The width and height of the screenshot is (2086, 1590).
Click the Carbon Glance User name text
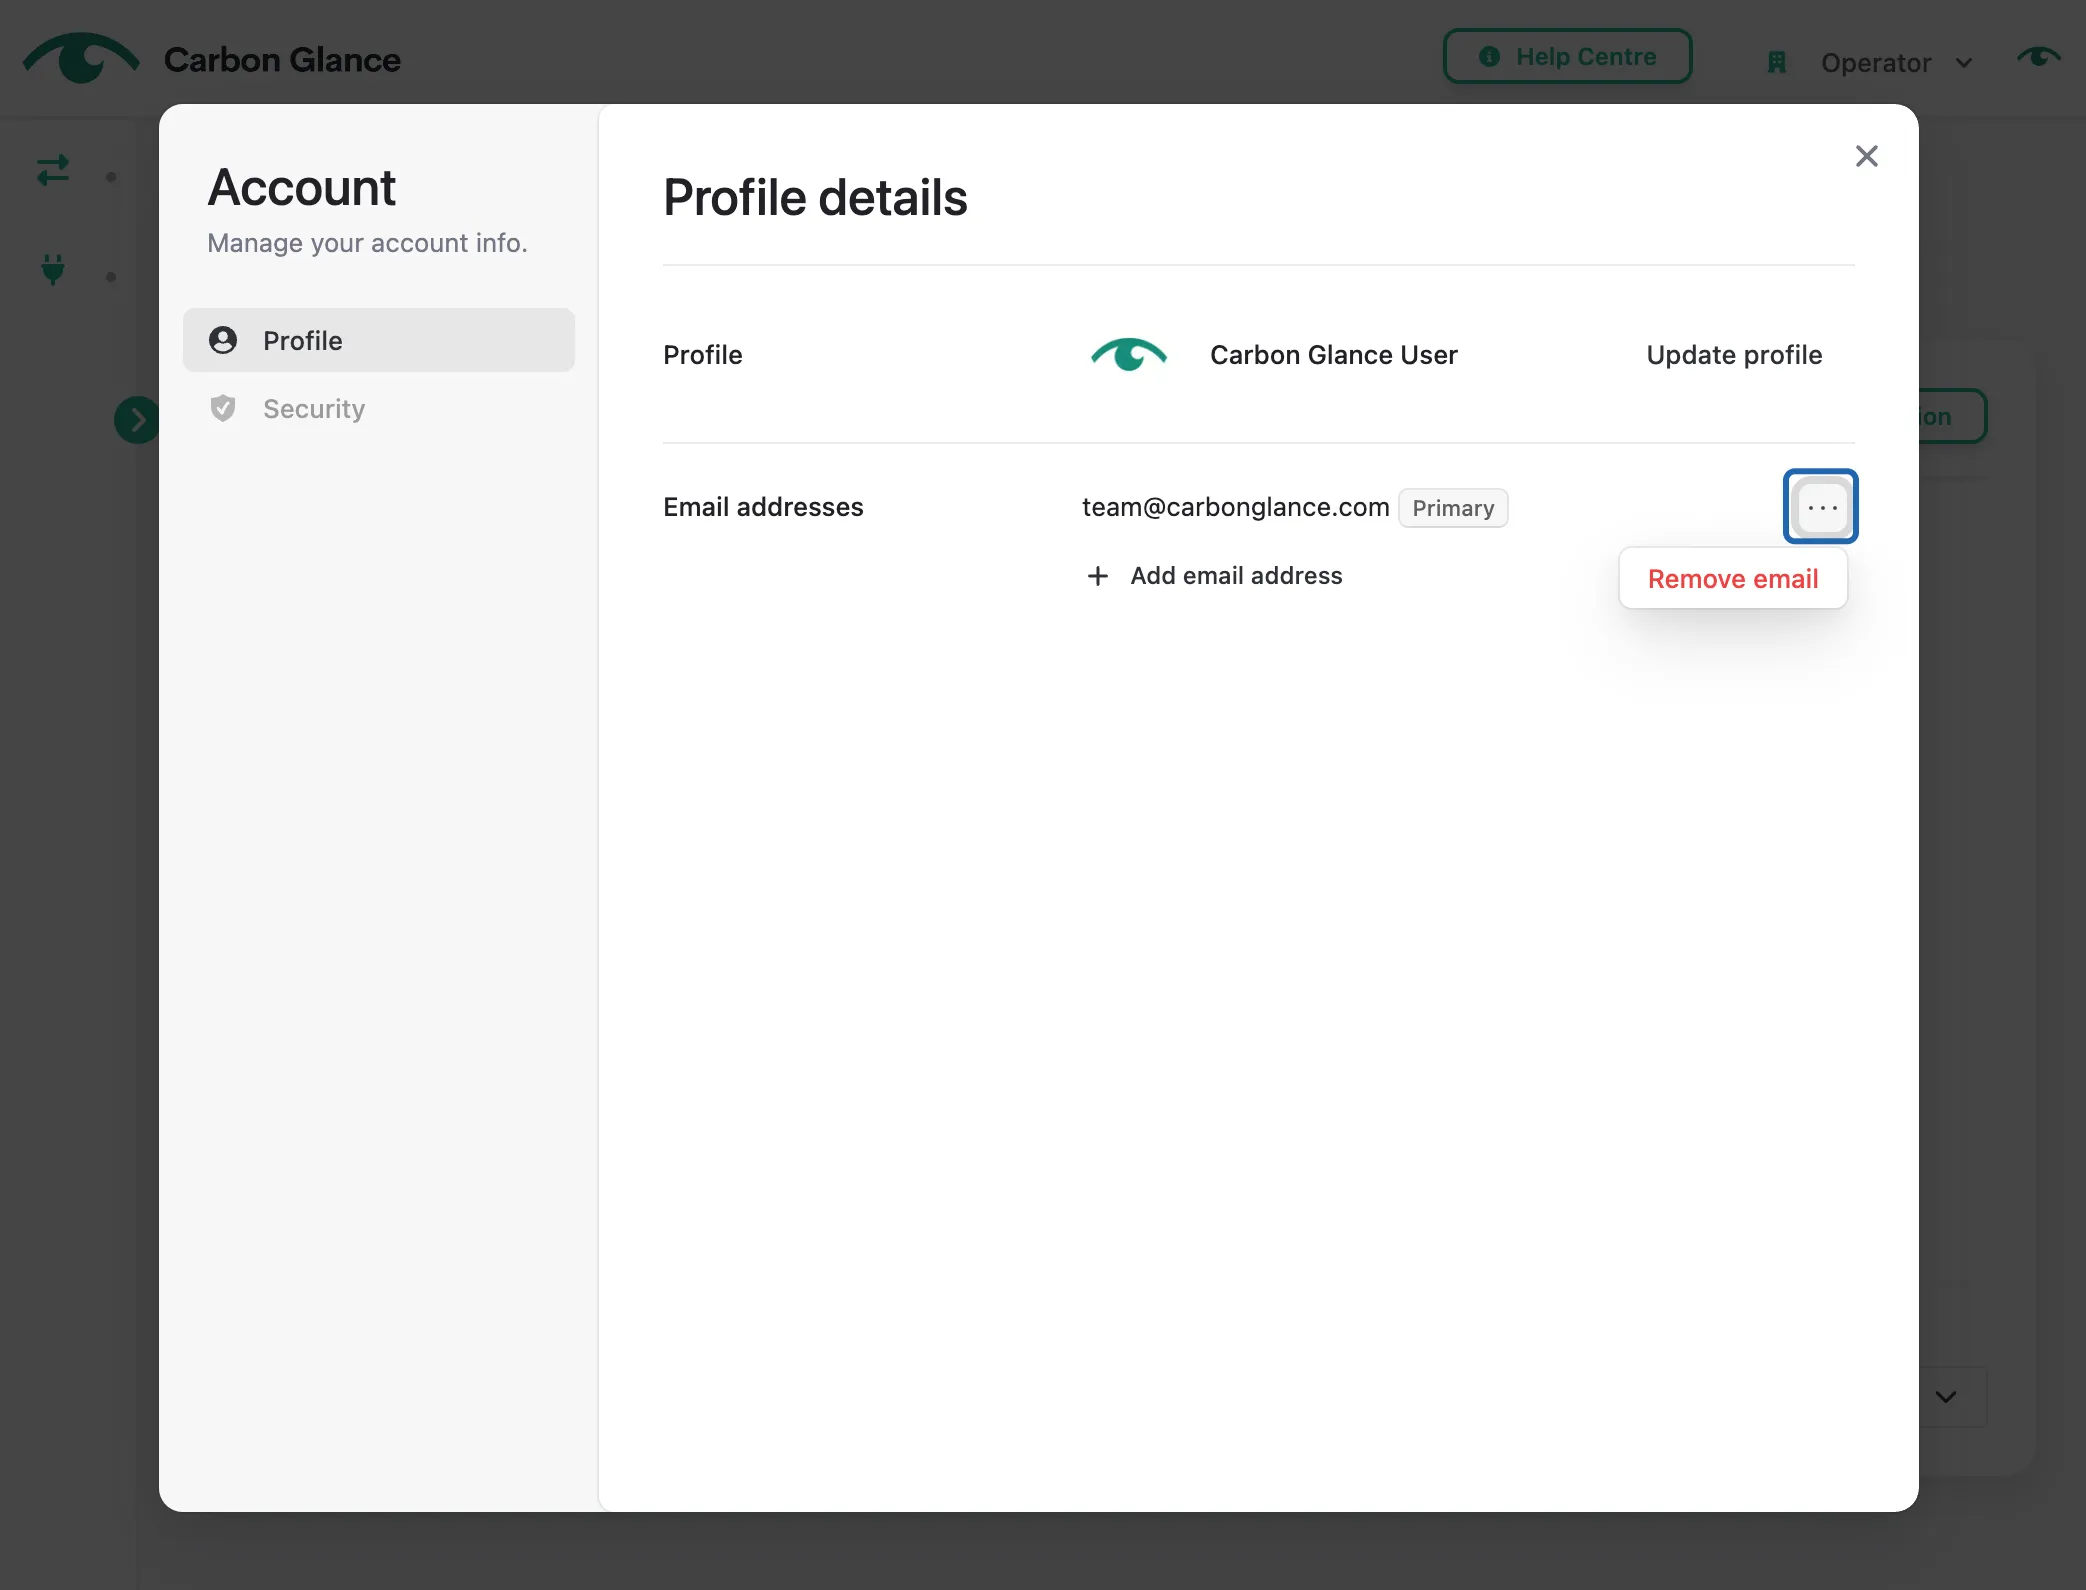click(1334, 355)
